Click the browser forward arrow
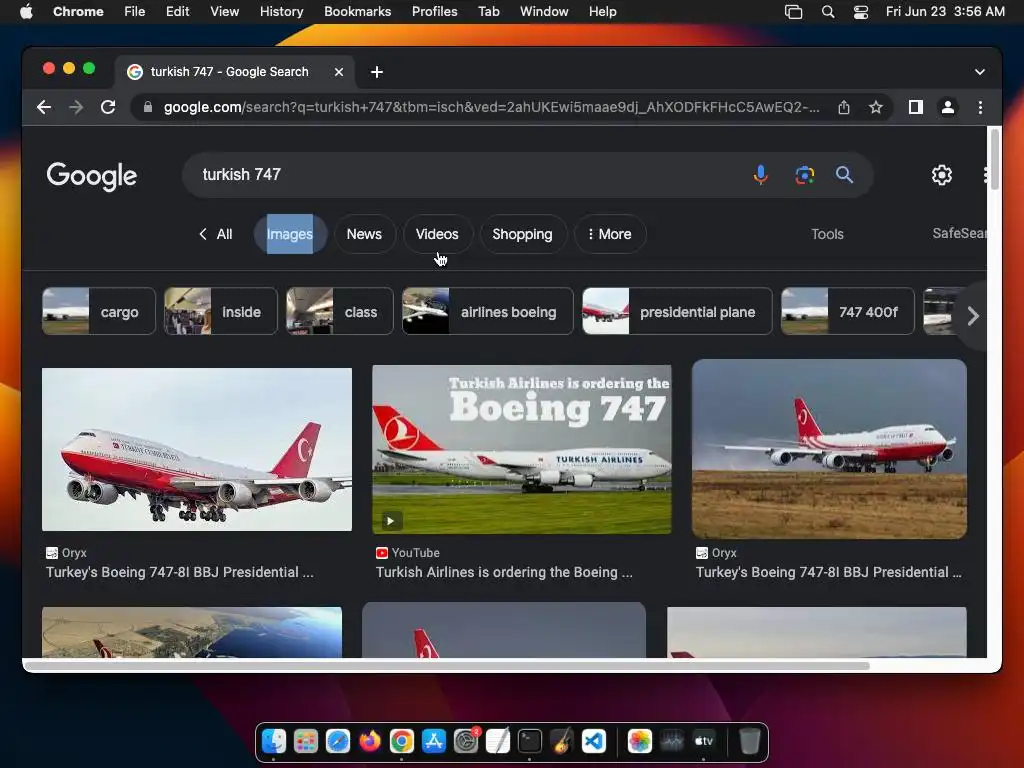 click(76, 107)
